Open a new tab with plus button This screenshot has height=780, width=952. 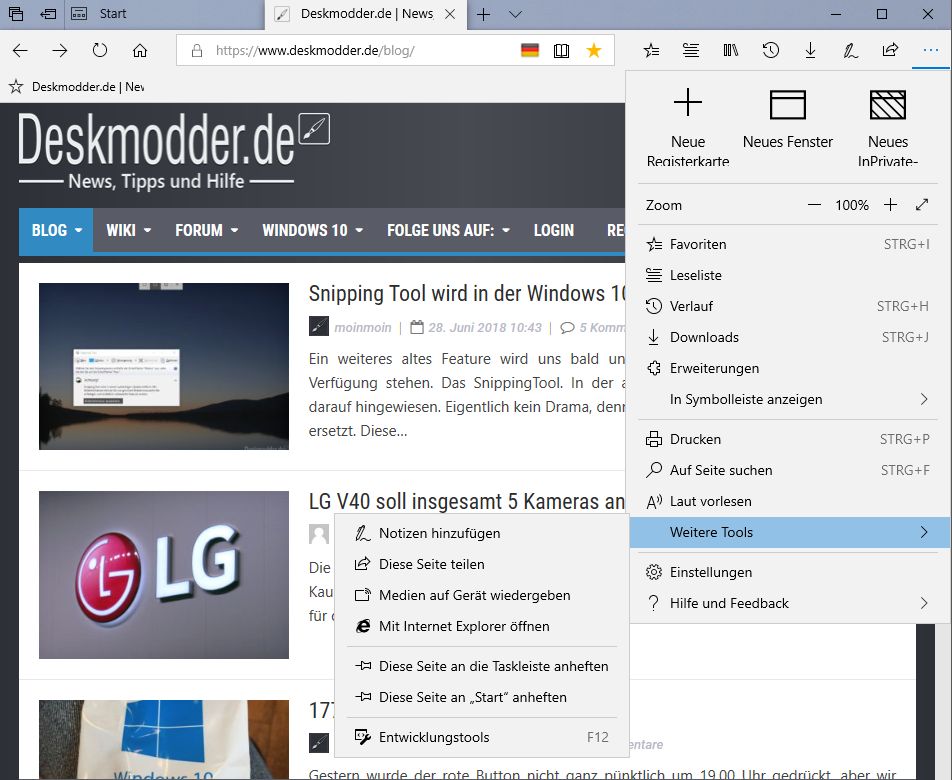tap(483, 14)
